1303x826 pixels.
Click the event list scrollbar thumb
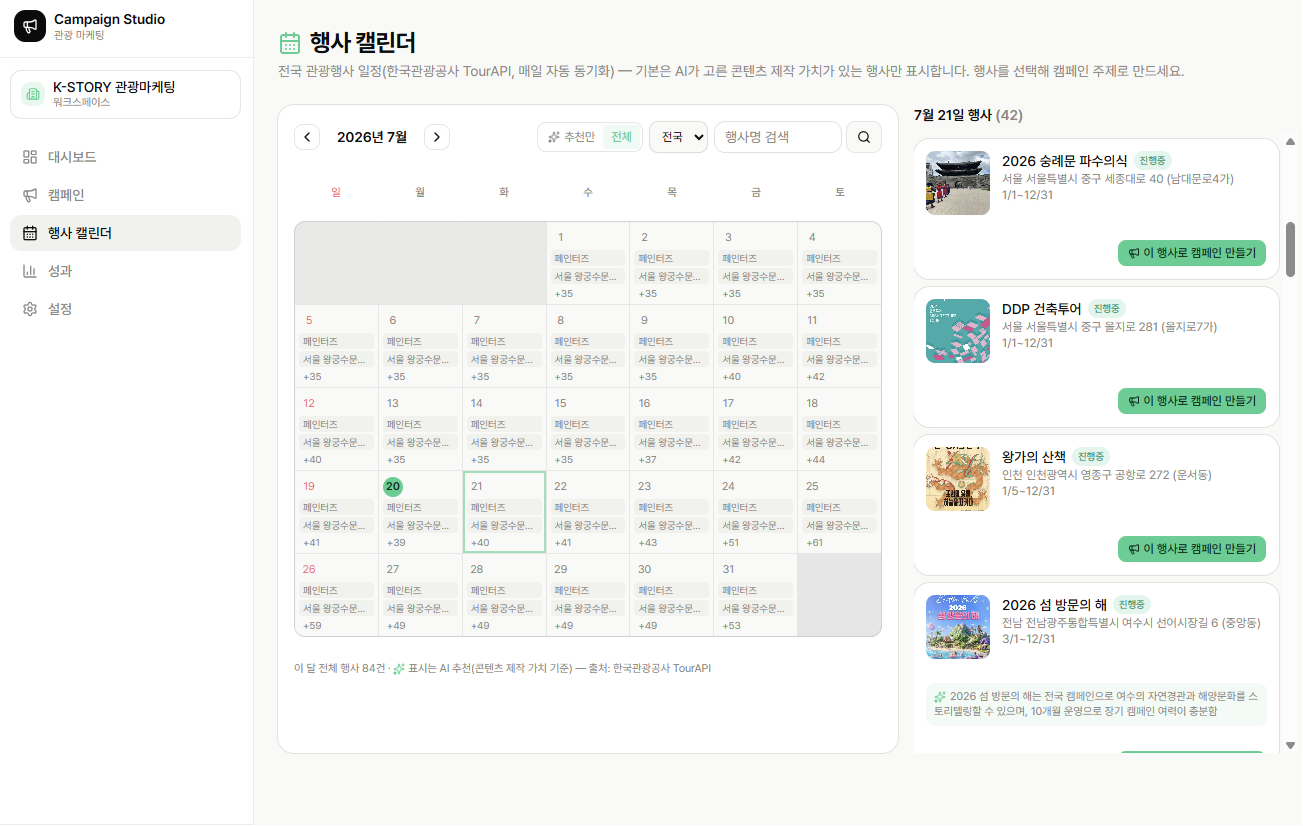(1290, 249)
